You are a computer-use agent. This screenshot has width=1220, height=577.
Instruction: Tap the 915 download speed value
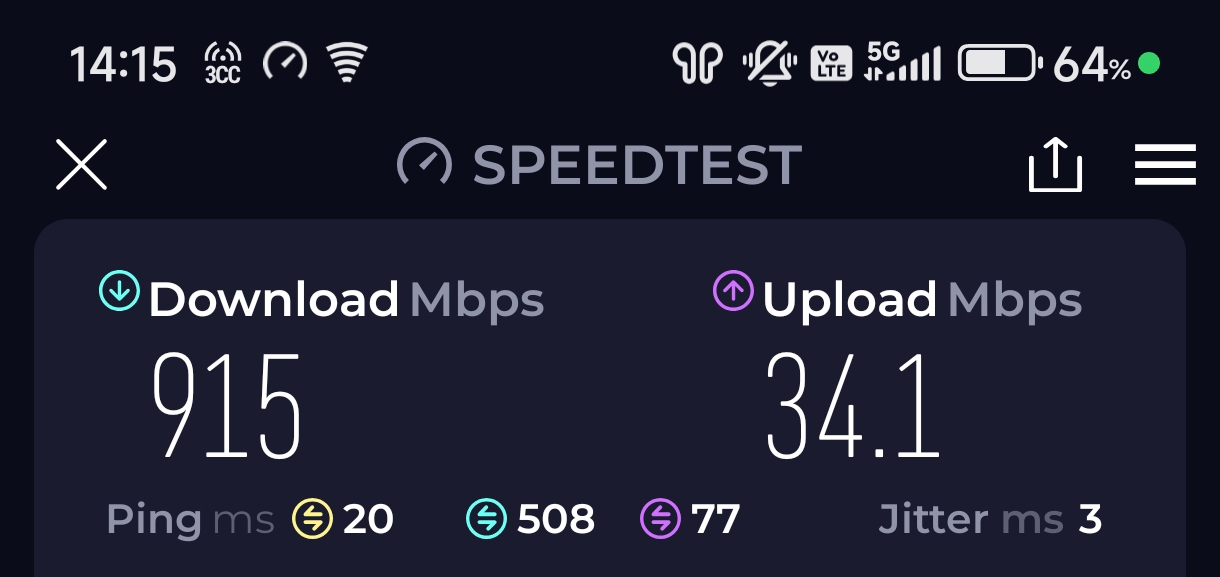pos(226,405)
